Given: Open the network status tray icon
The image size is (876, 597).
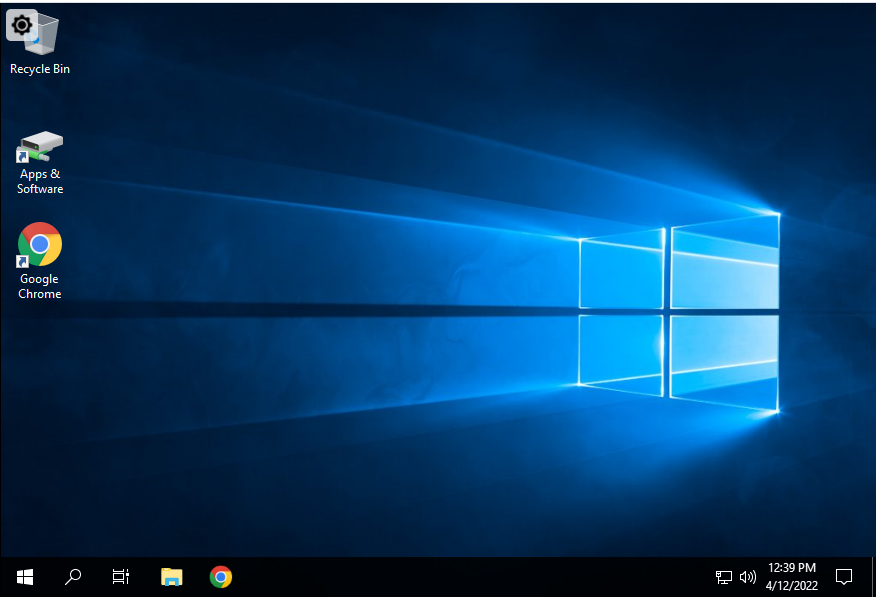Looking at the screenshot, I should tap(723, 577).
